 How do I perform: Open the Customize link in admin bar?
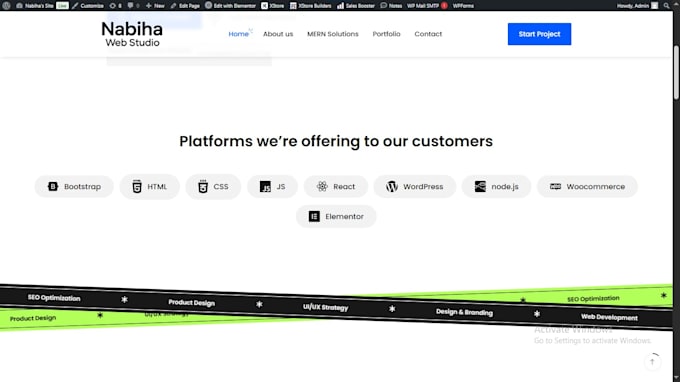[x=88, y=6]
